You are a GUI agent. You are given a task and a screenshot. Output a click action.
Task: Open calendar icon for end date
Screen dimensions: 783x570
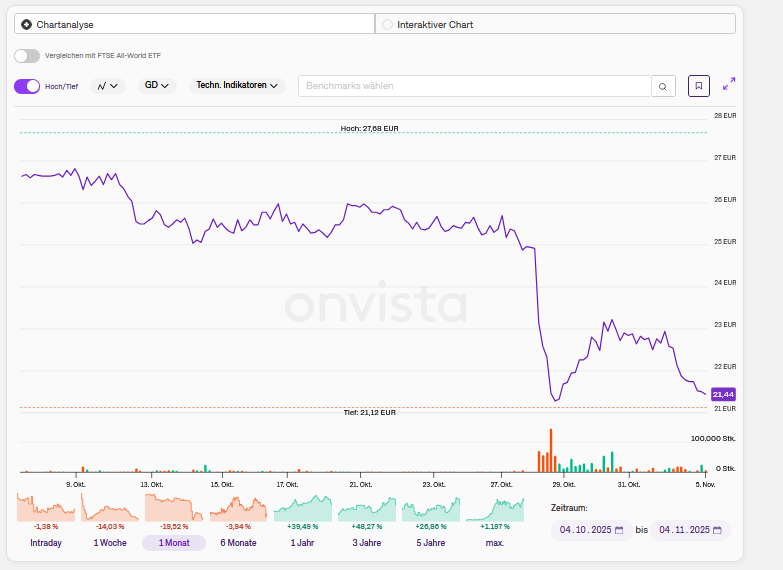pyautogui.click(x=718, y=530)
